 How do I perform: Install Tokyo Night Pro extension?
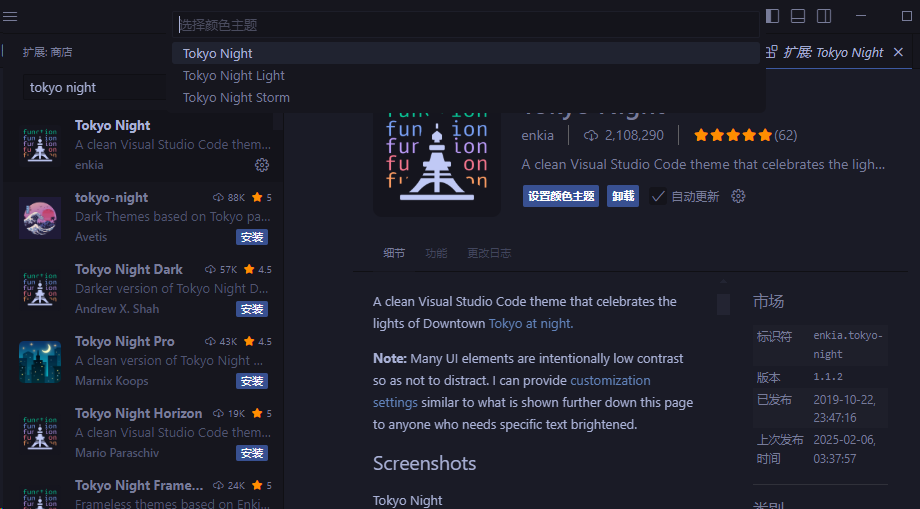tap(252, 381)
